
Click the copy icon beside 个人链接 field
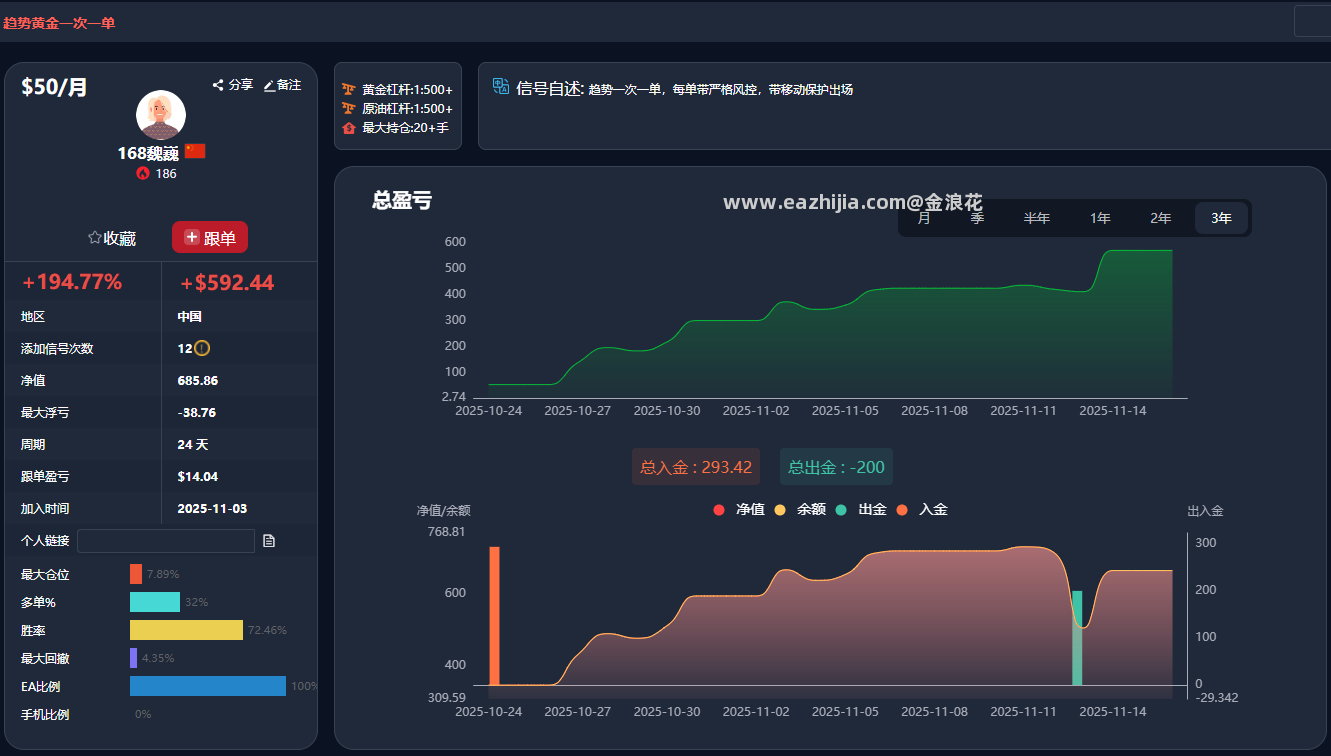pos(269,541)
